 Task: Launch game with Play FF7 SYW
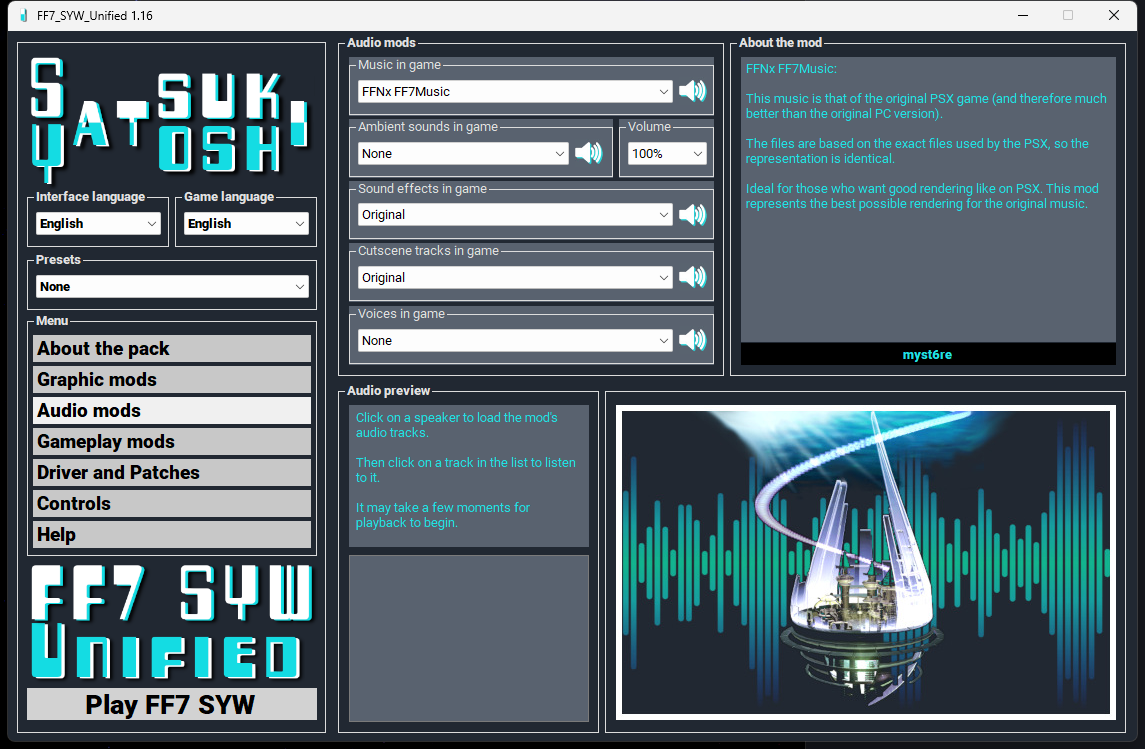(x=172, y=704)
